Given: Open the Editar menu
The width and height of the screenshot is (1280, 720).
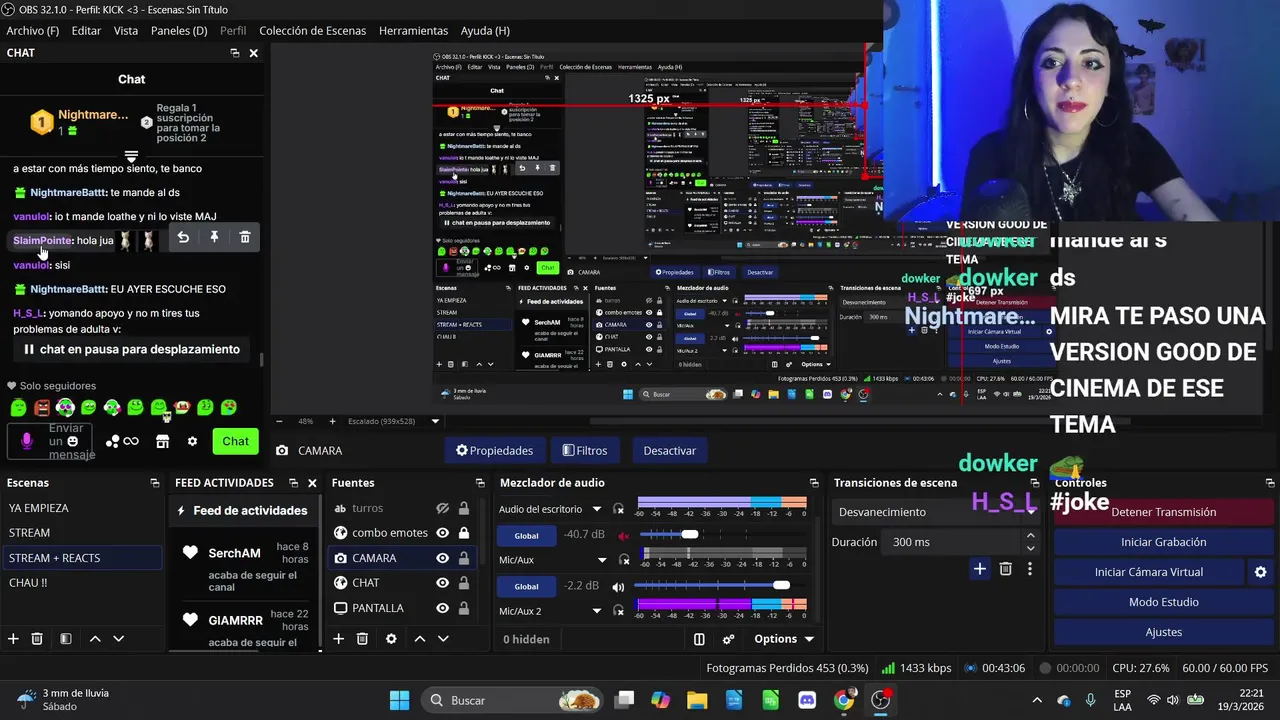Looking at the screenshot, I should tap(86, 31).
